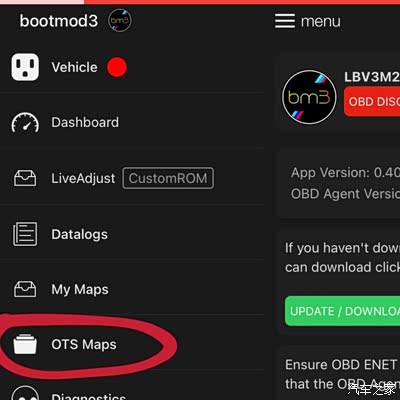The width and height of the screenshot is (400, 400).
Task: Click the OTS Maps folder icon
Action: 25,344
